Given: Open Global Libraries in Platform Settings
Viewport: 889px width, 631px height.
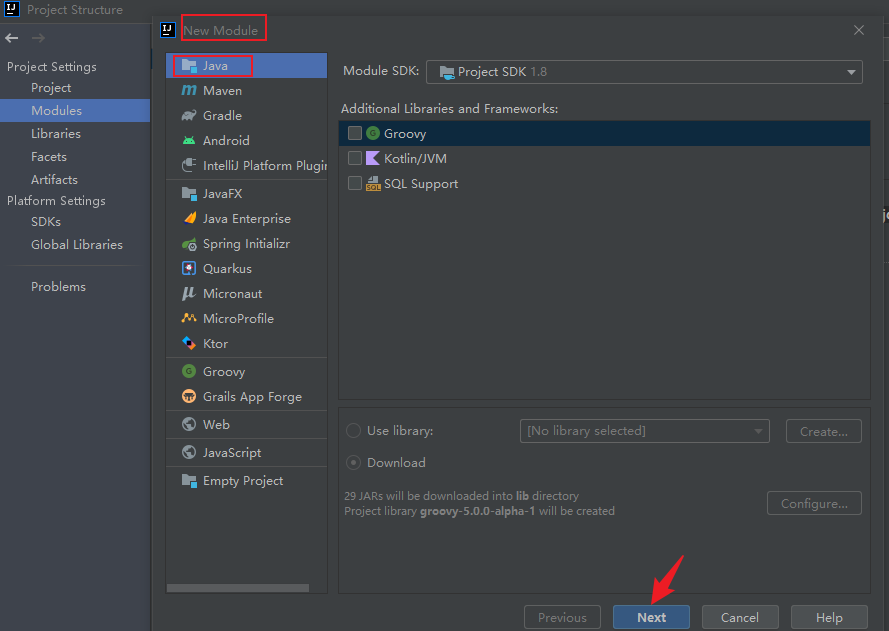Looking at the screenshot, I should click(75, 245).
